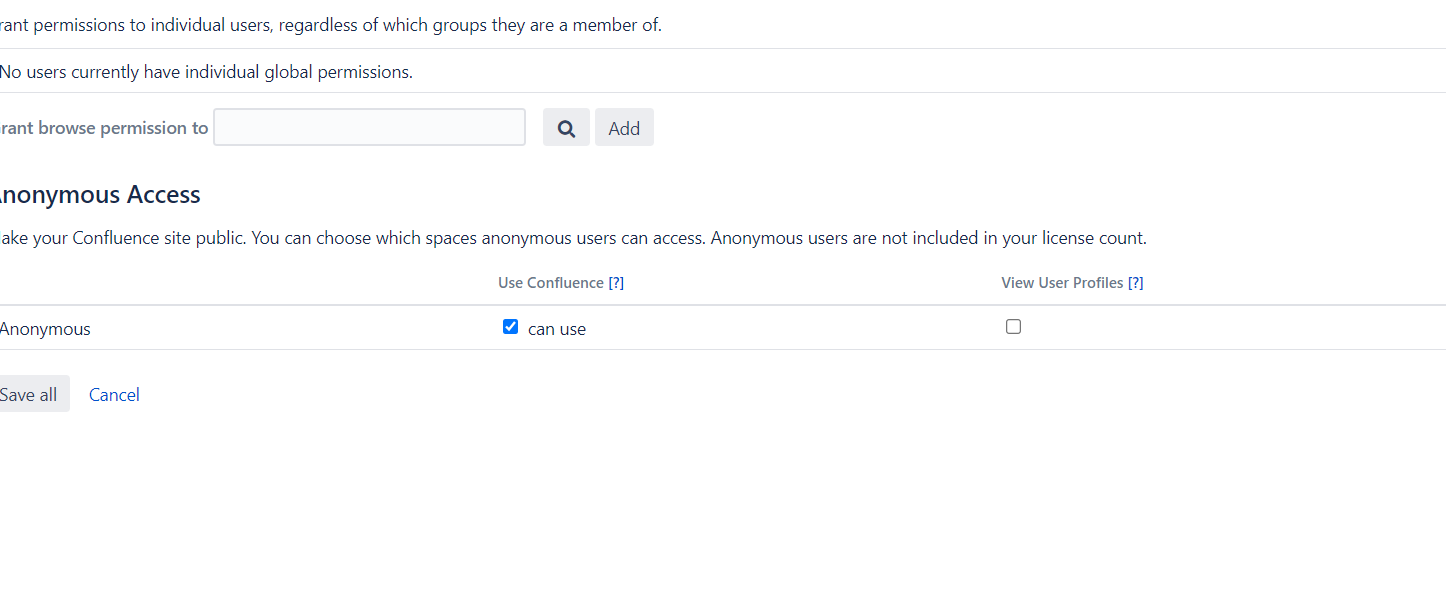This screenshot has height=616, width=1446.
Task: Uncheck the can use checkbox for Anonymous
Action: (x=510, y=326)
